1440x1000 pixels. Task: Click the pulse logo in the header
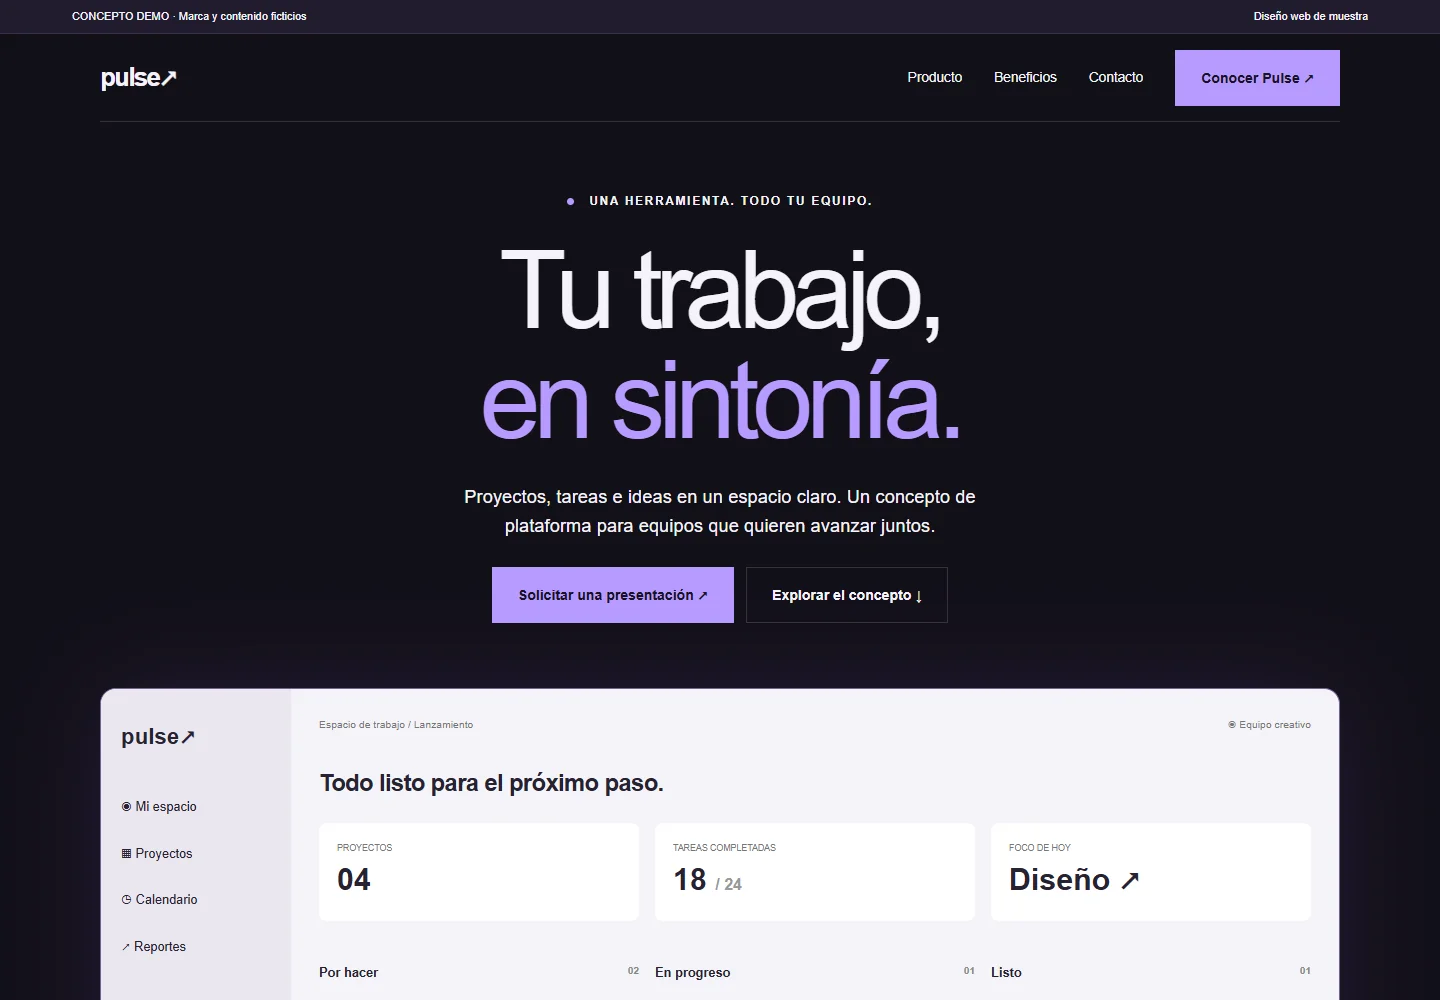pos(139,78)
